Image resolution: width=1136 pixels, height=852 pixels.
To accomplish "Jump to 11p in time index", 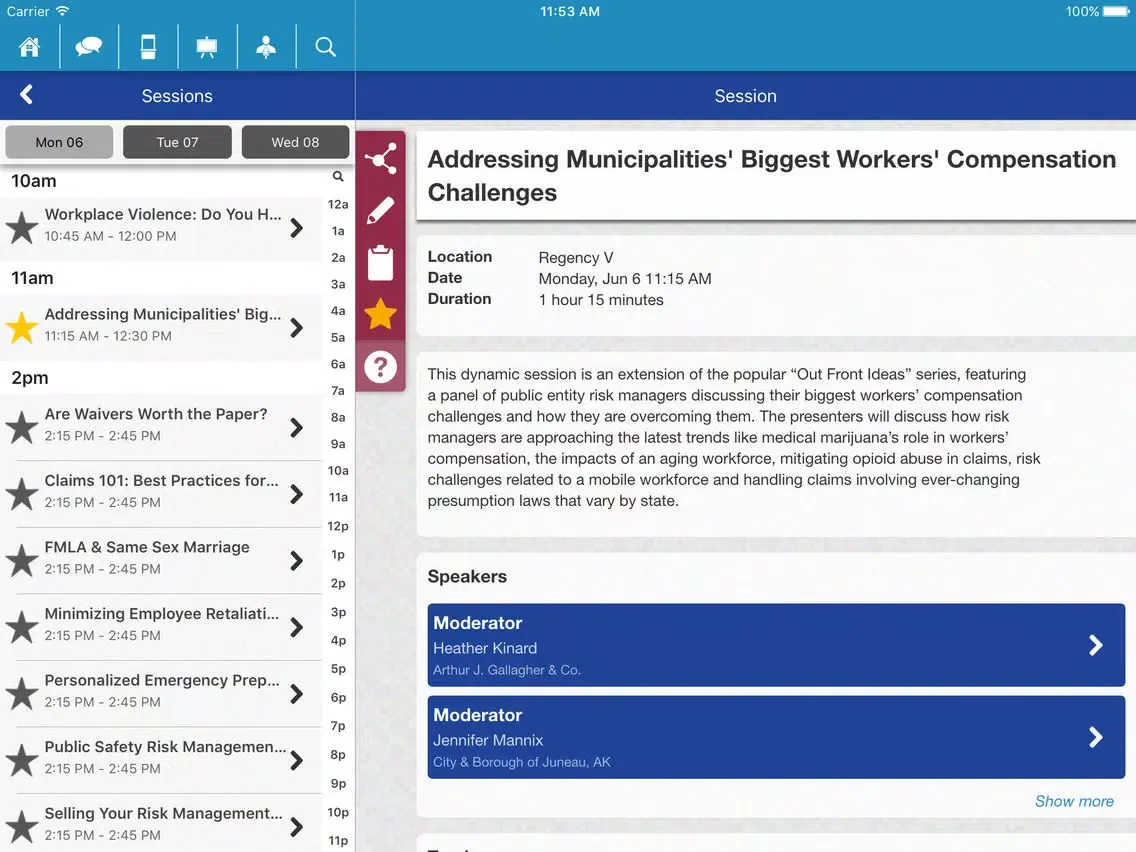I will 338,840.
